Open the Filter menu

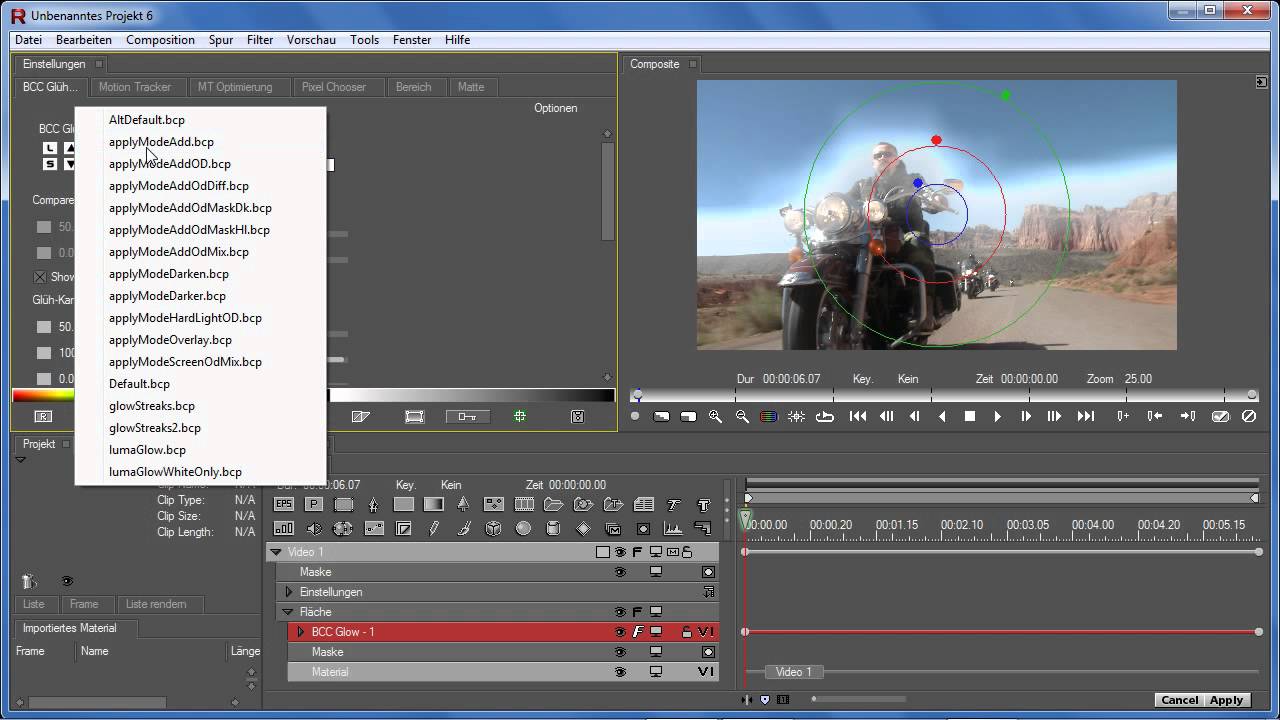(x=260, y=40)
